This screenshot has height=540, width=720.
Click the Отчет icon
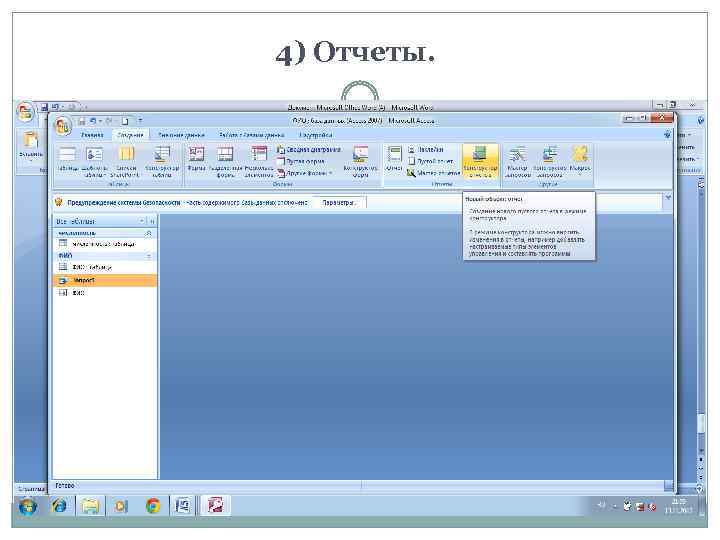click(x=394, y=159)
